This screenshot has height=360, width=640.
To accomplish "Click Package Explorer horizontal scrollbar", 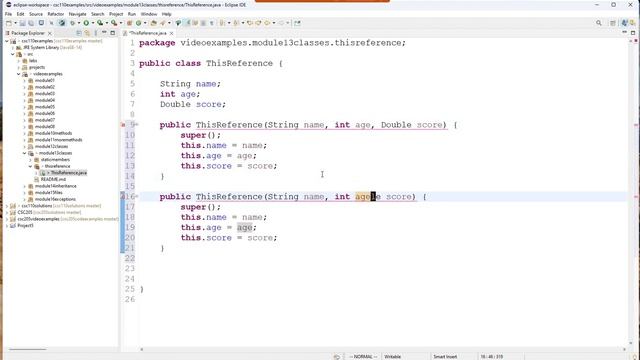I will pyautogui.click(x=28, y=349).
